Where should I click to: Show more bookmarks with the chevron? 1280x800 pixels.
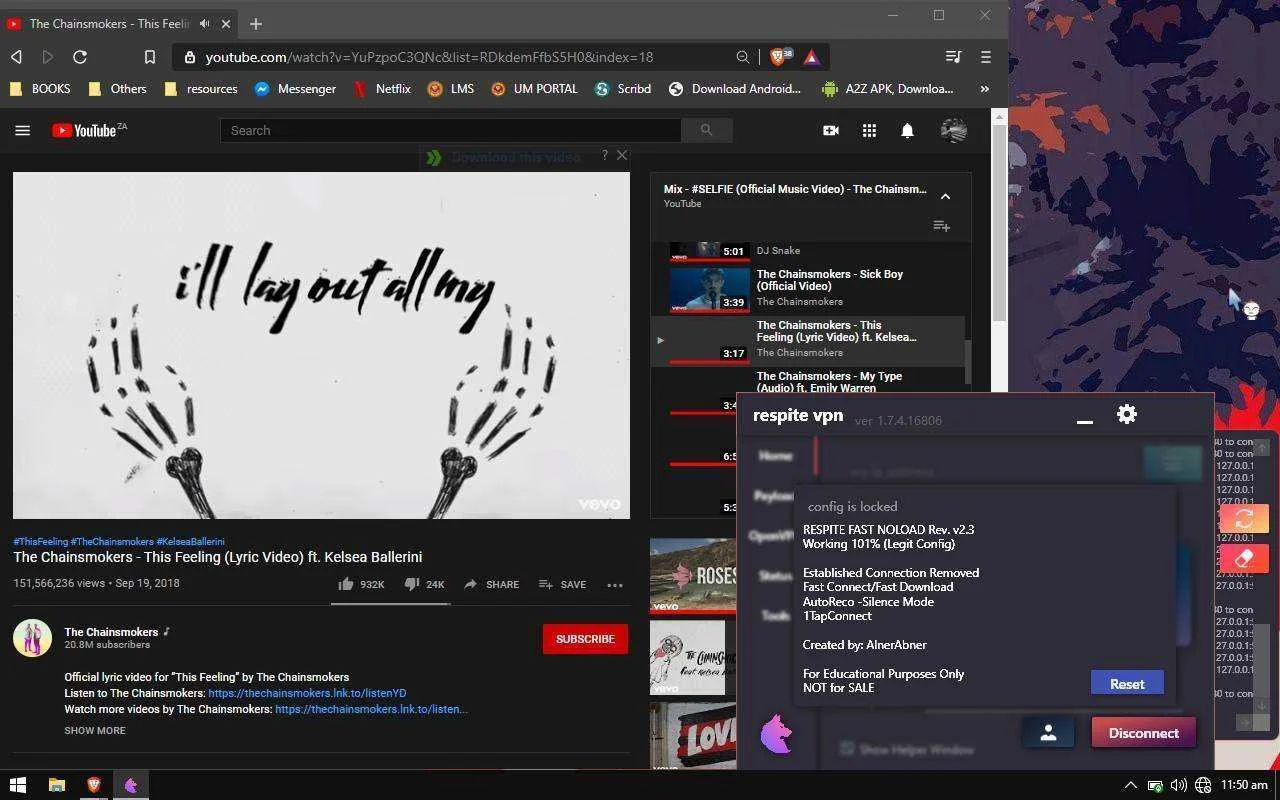tap(985, 89)
